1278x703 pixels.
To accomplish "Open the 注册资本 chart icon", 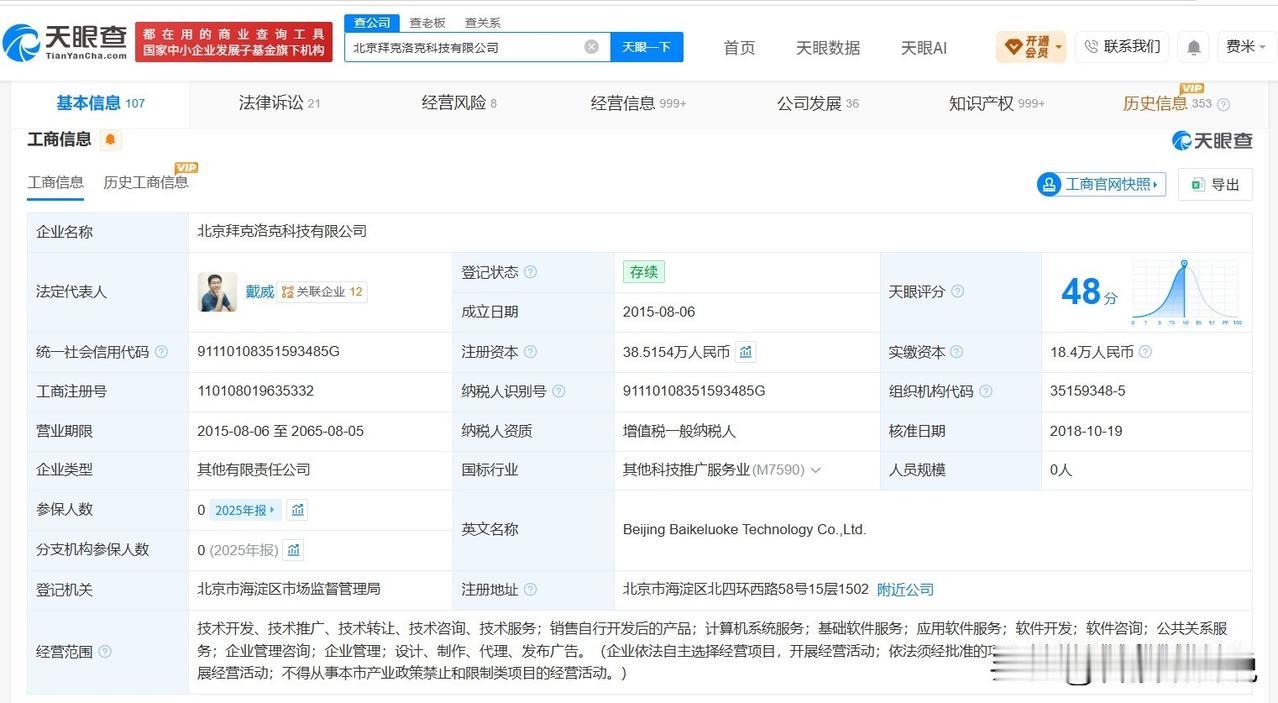I will [746, 352].
